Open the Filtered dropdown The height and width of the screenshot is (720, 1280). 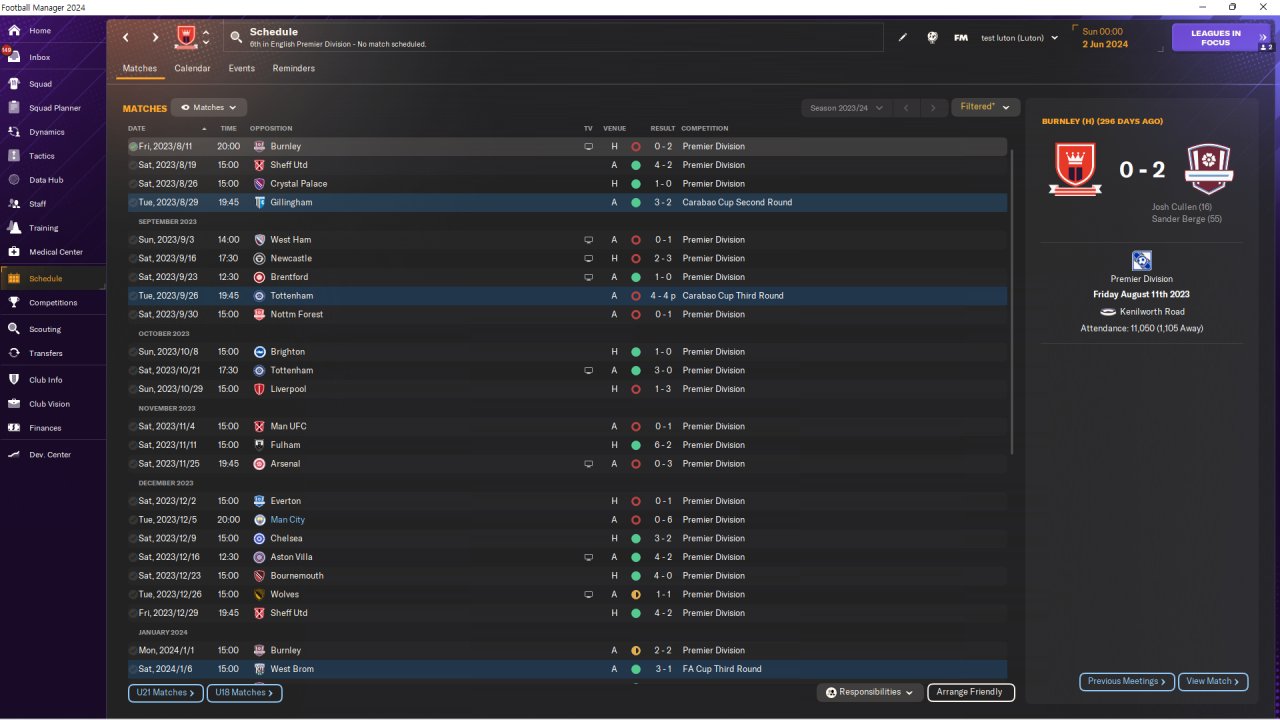click(x=985, y=107)
